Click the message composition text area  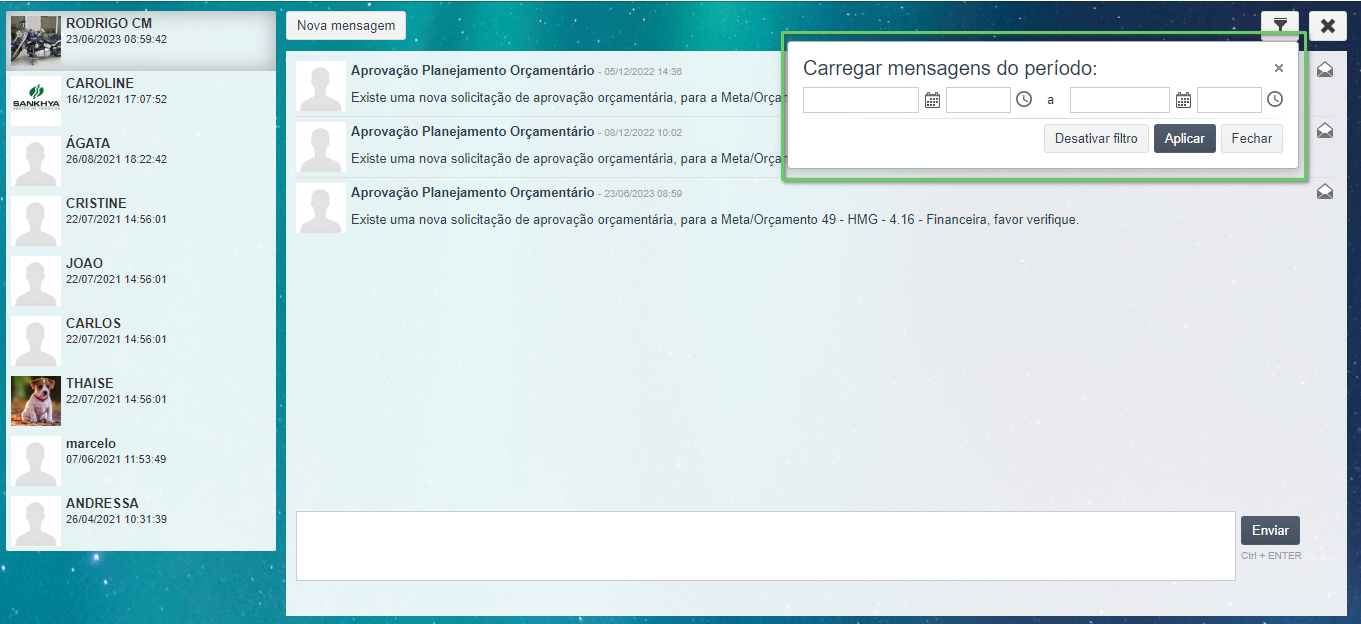point(766,546)
